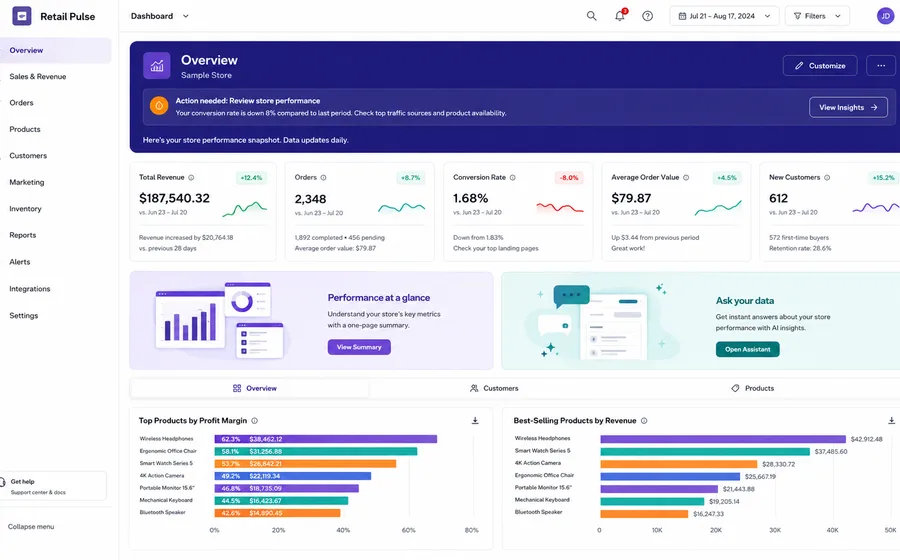Click the Performance at a glance illustration

tap(221, 320)
